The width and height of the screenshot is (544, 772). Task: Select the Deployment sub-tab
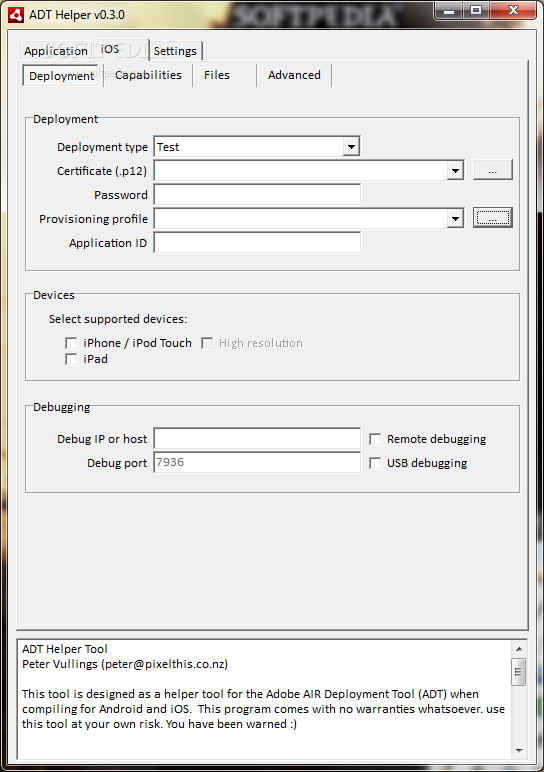[62, 76]
